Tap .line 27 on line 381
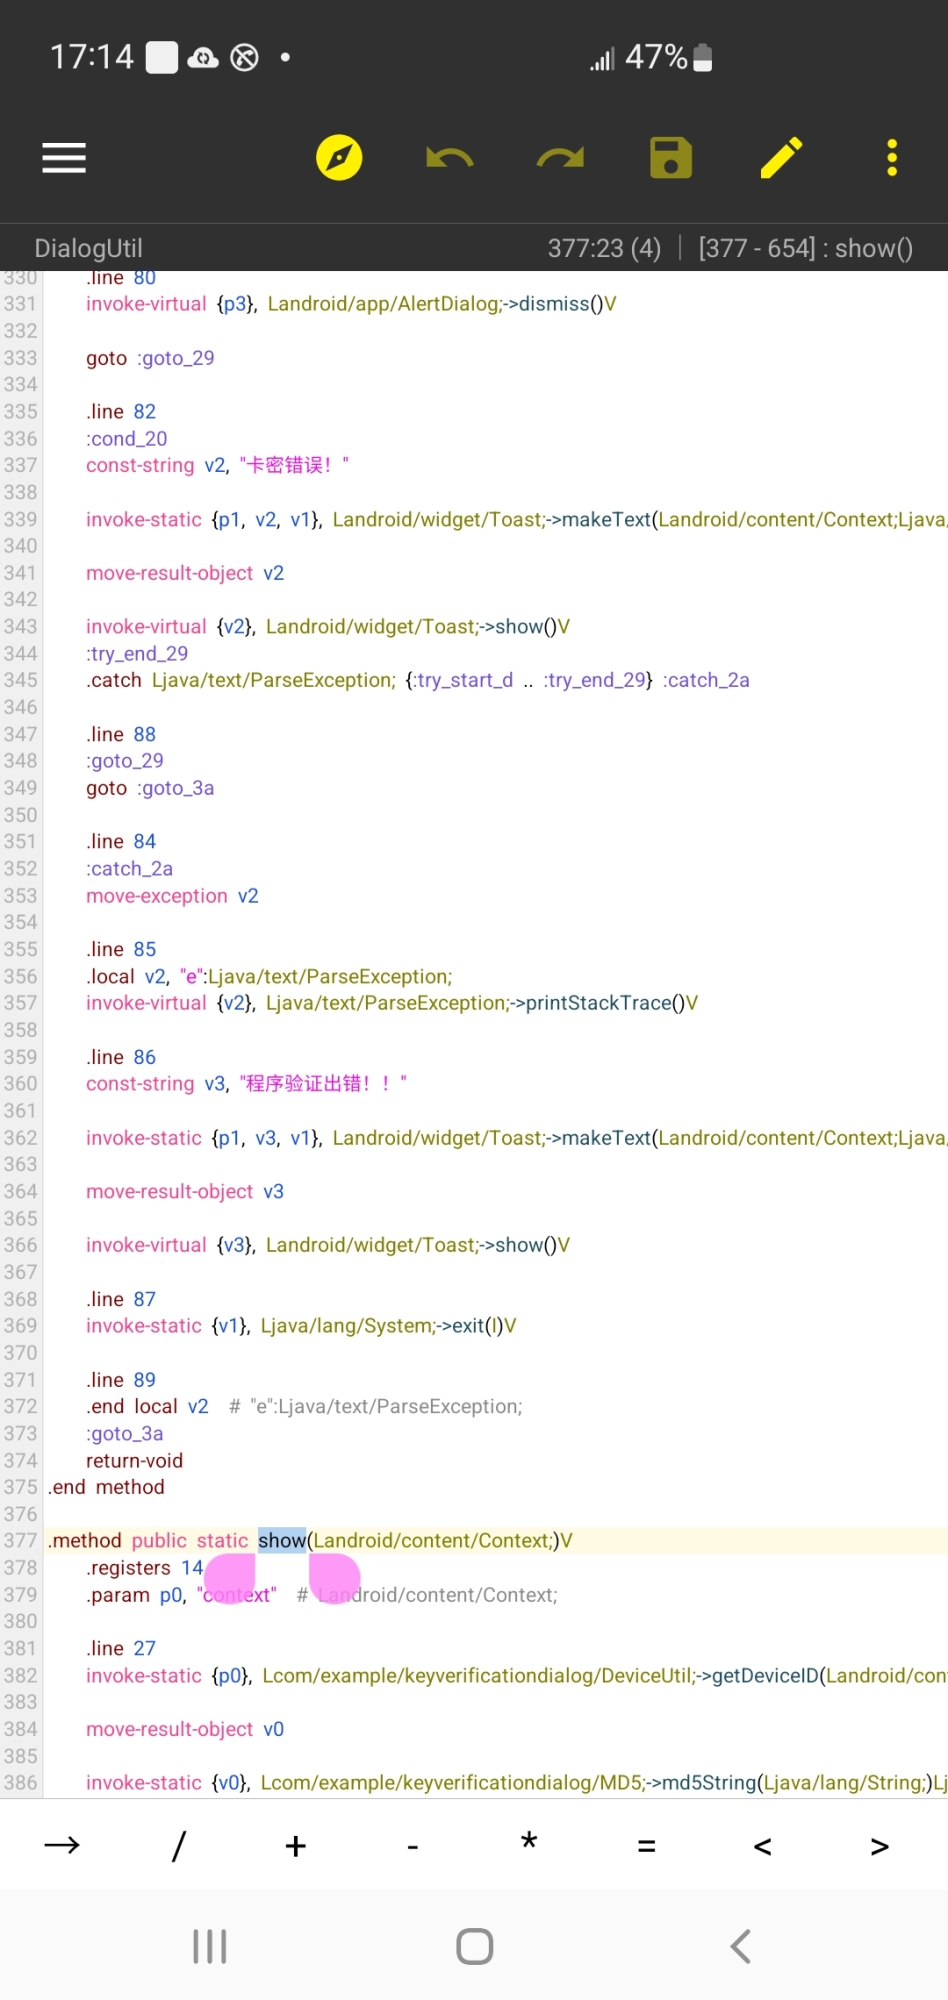 tap(121, 1648)
